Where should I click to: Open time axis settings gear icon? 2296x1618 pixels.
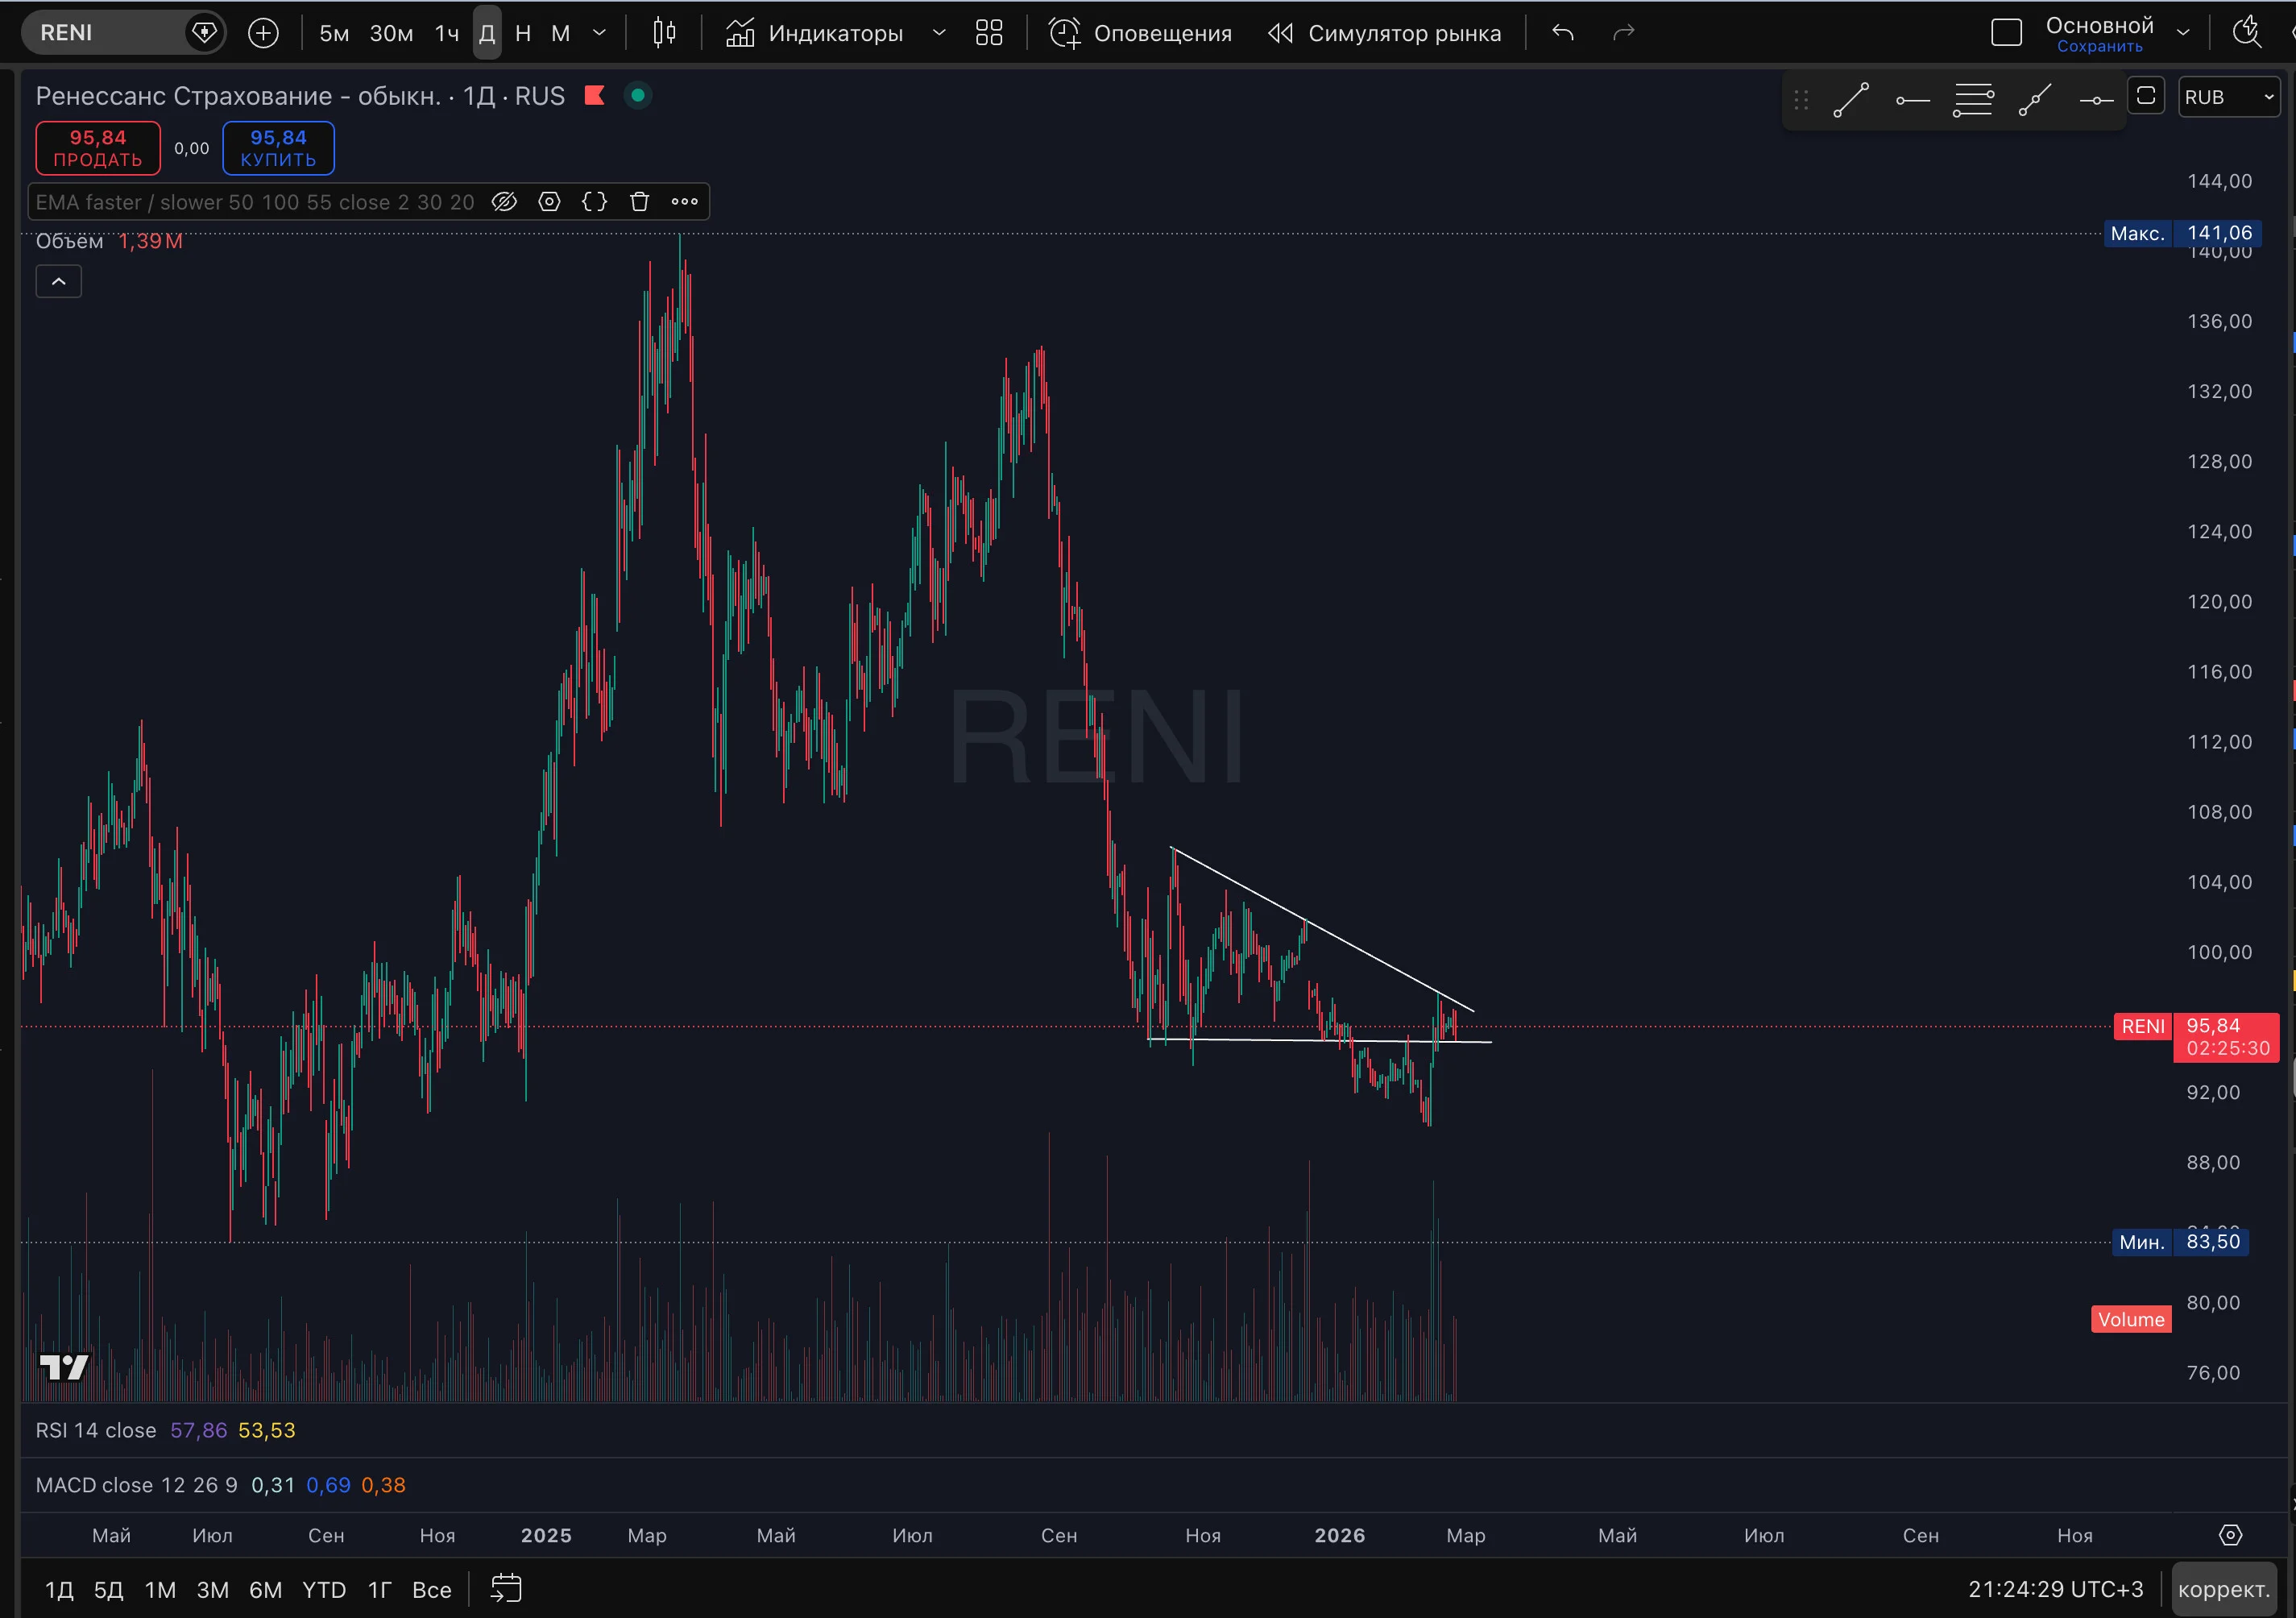coord(2230,1535)
